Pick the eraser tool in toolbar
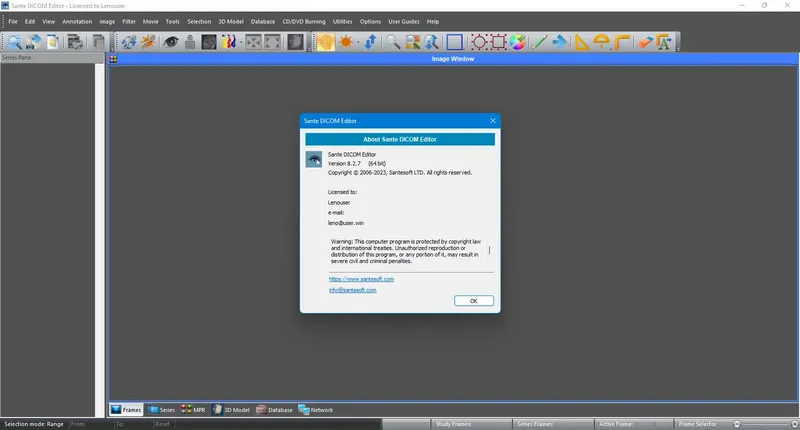This screenshot has height=430, width=800. [645, 42]
